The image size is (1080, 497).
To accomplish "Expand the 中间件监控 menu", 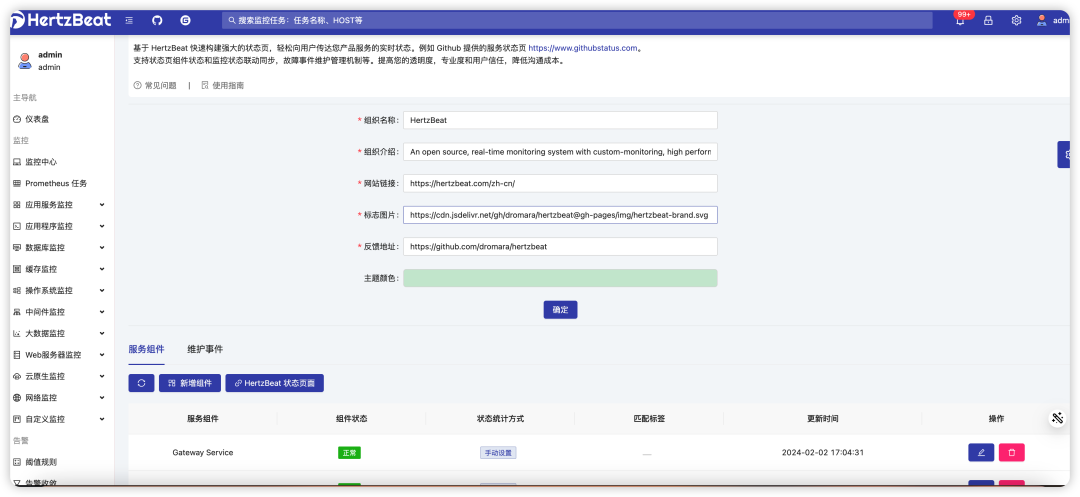I will 60,312.
